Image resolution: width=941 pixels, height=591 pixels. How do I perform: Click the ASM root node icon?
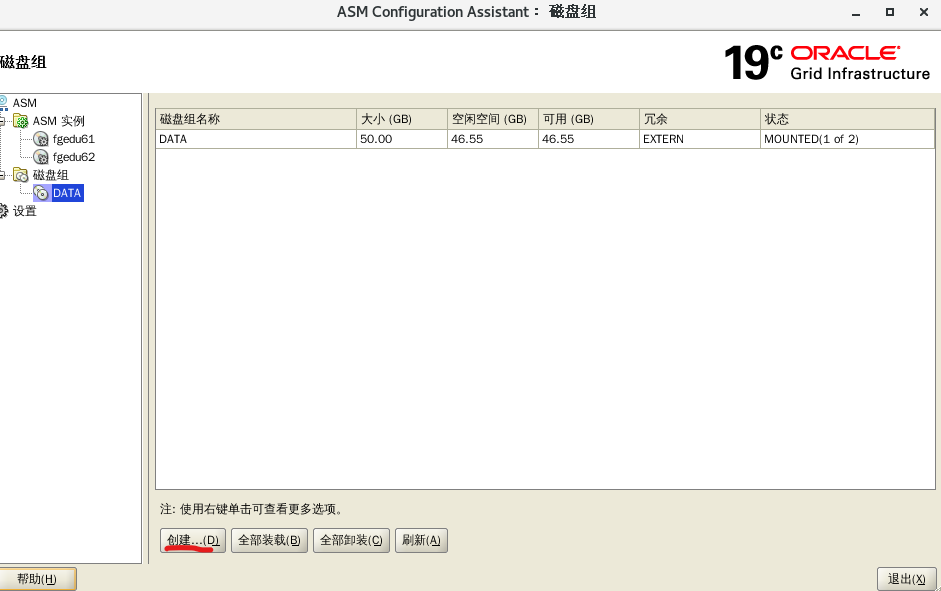coord(3,103)
